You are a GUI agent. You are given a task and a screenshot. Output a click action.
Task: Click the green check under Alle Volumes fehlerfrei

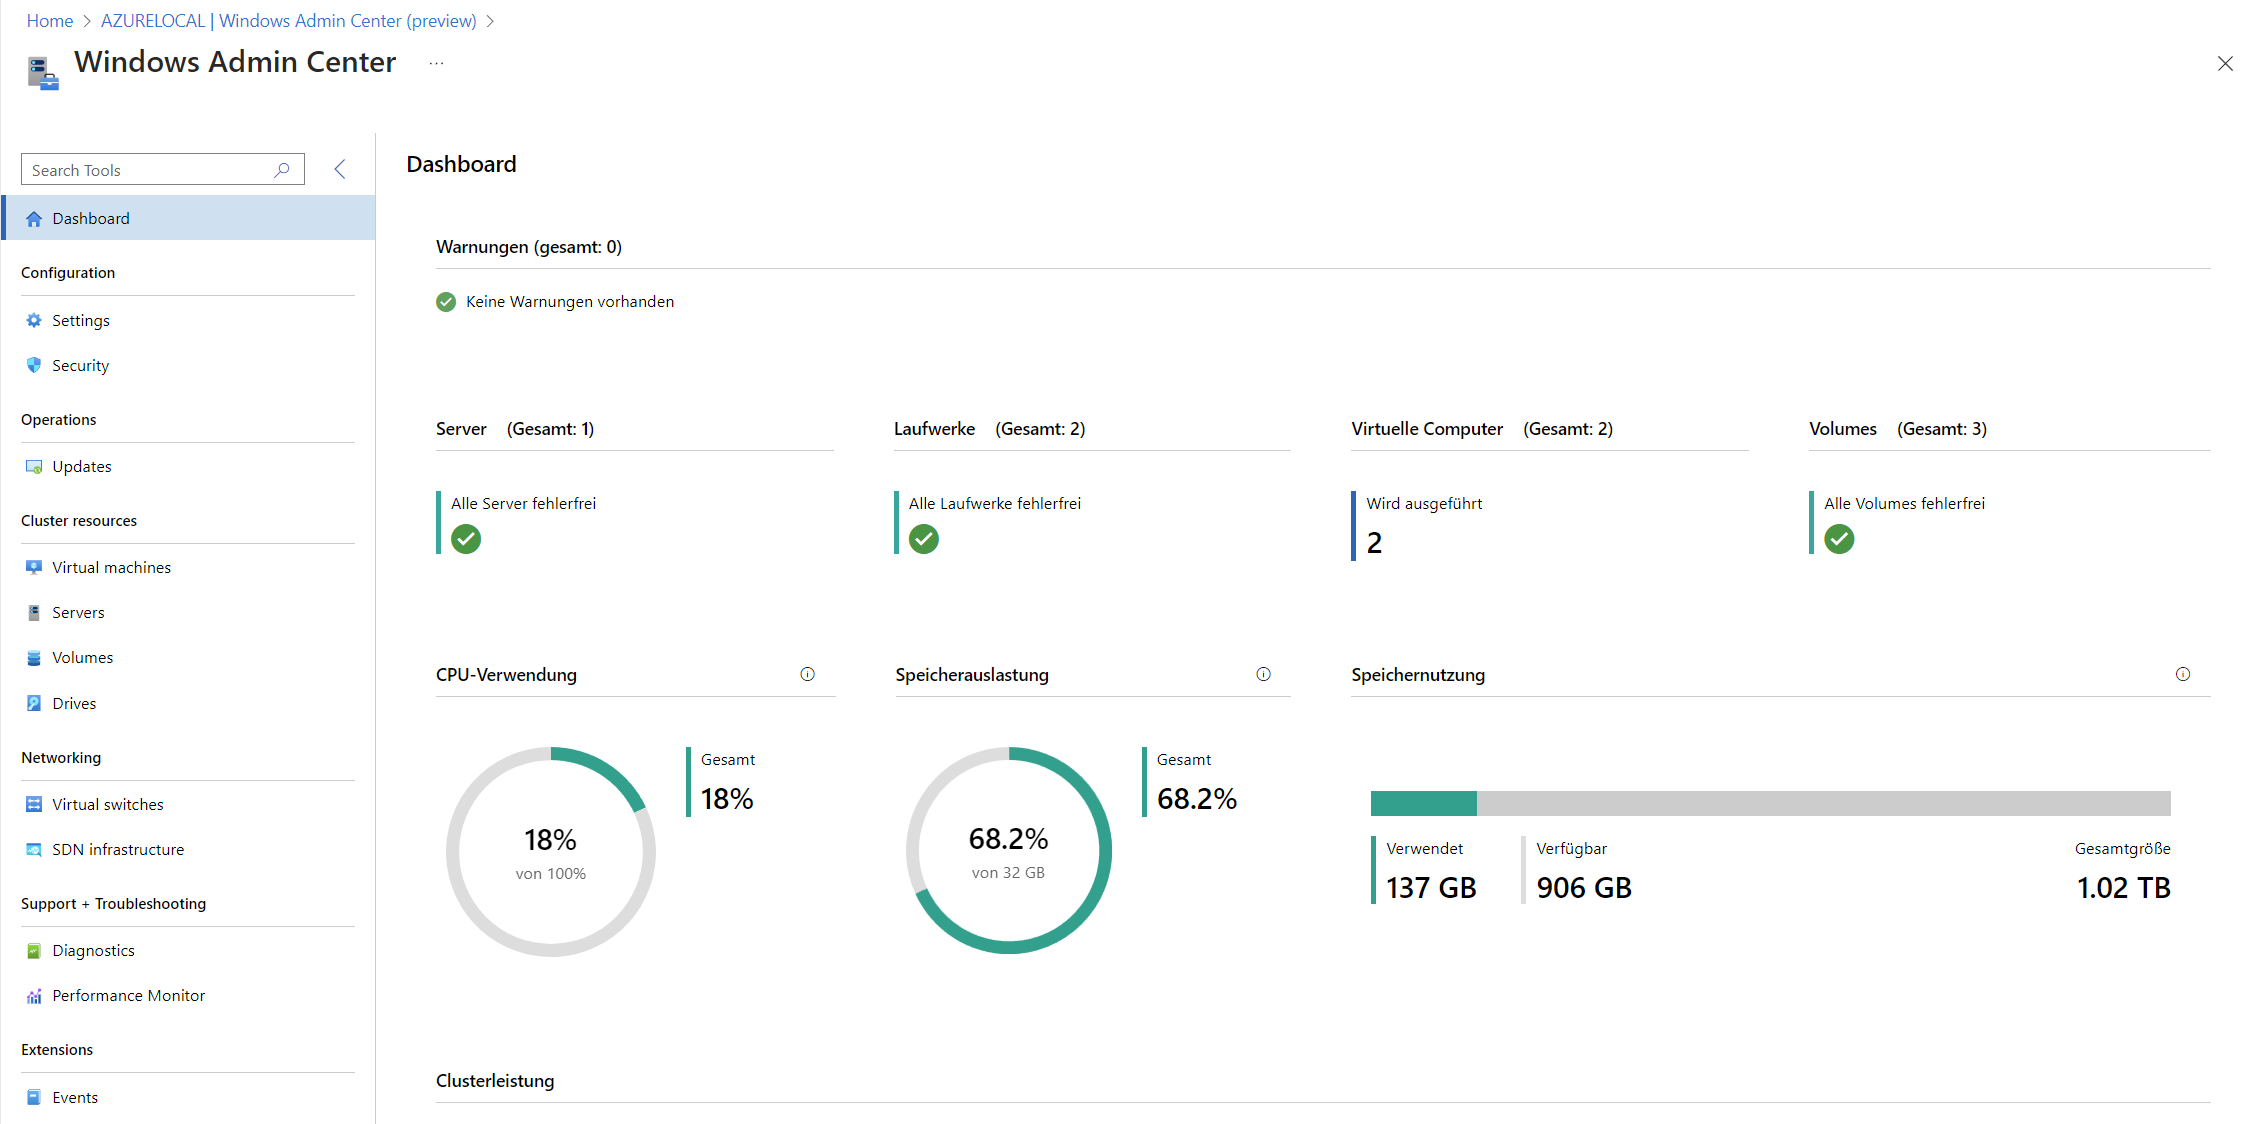tap(1839, 540)
